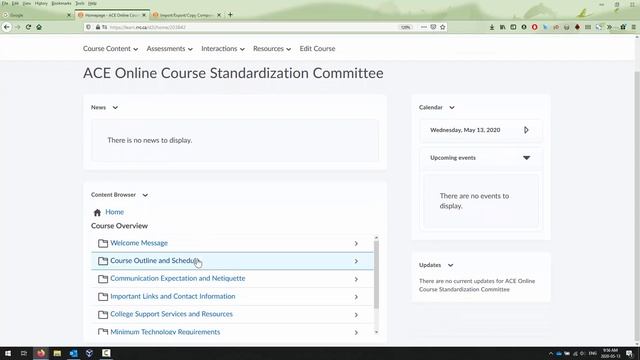
Task: Switch to Firefox in the taskbar
Action: [41, 353]
